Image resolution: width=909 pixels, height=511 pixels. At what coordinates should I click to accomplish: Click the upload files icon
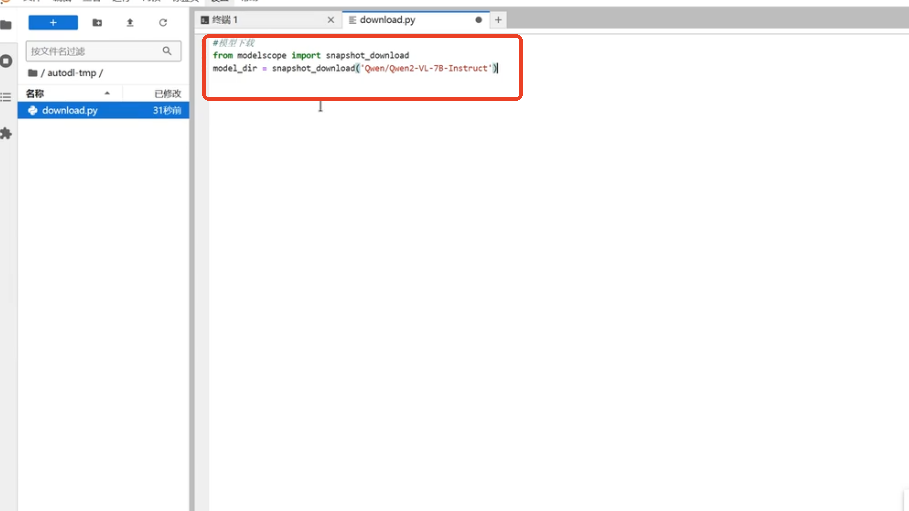pos(130,23)
